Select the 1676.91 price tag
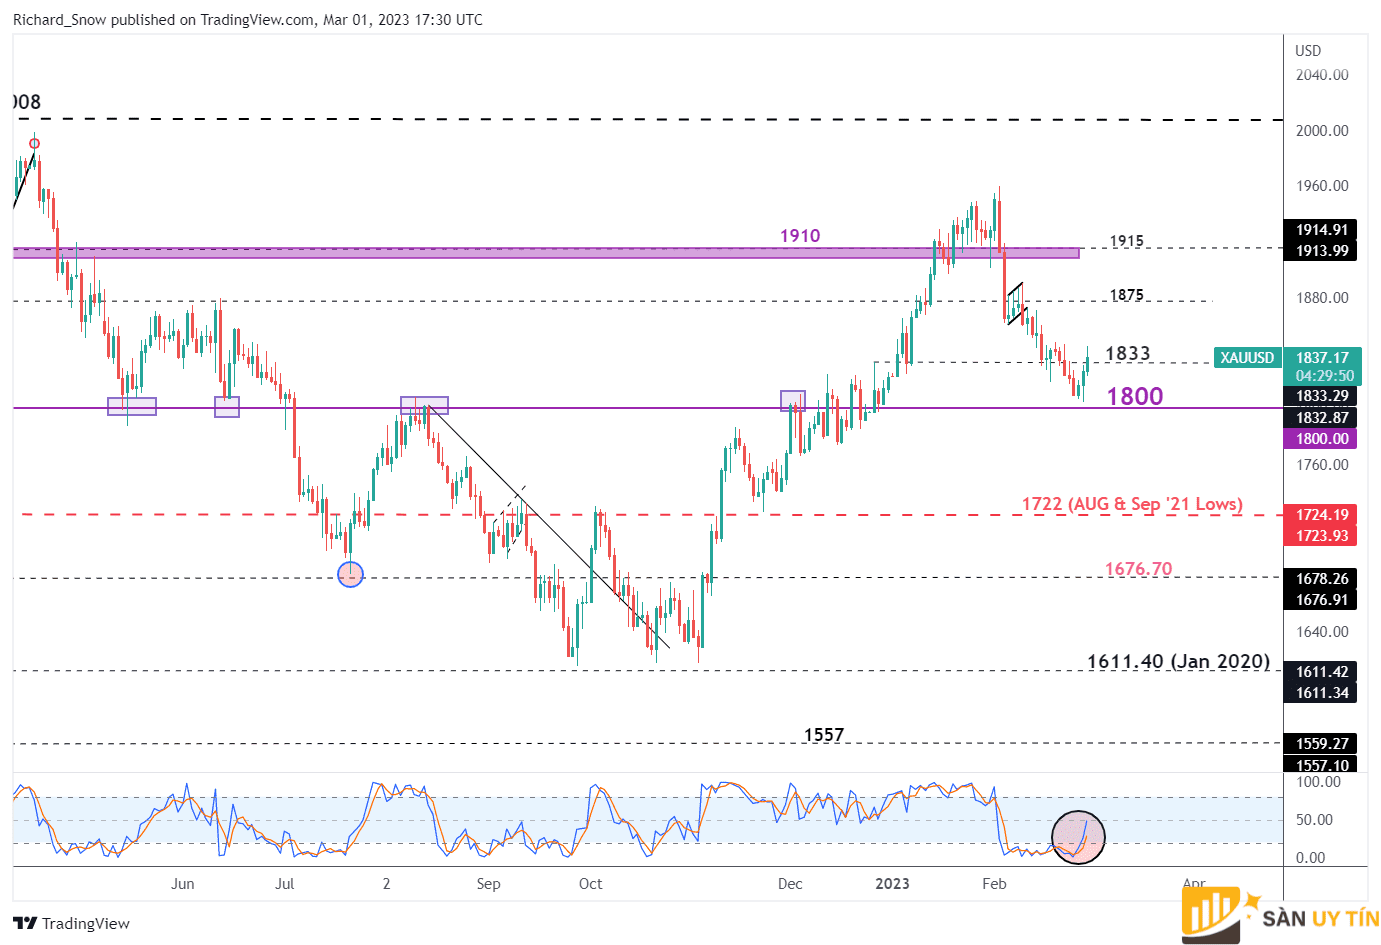This screenshot has height=945, width=1381. pos(1322,600)
